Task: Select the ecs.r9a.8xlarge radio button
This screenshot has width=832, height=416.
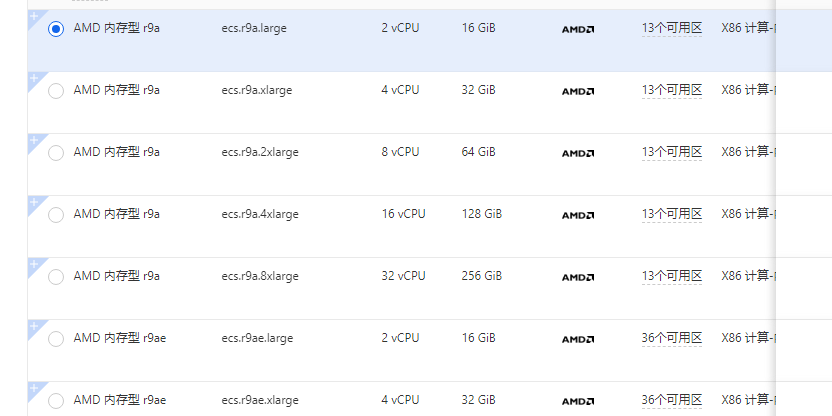Action: pyautogui.click(x=56, y=277)
